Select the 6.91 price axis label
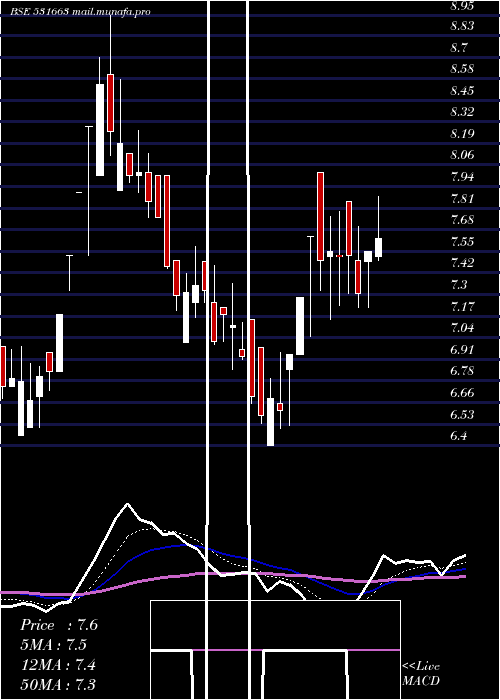The width and height of the screenshot is (500, 700). [462, 349]
